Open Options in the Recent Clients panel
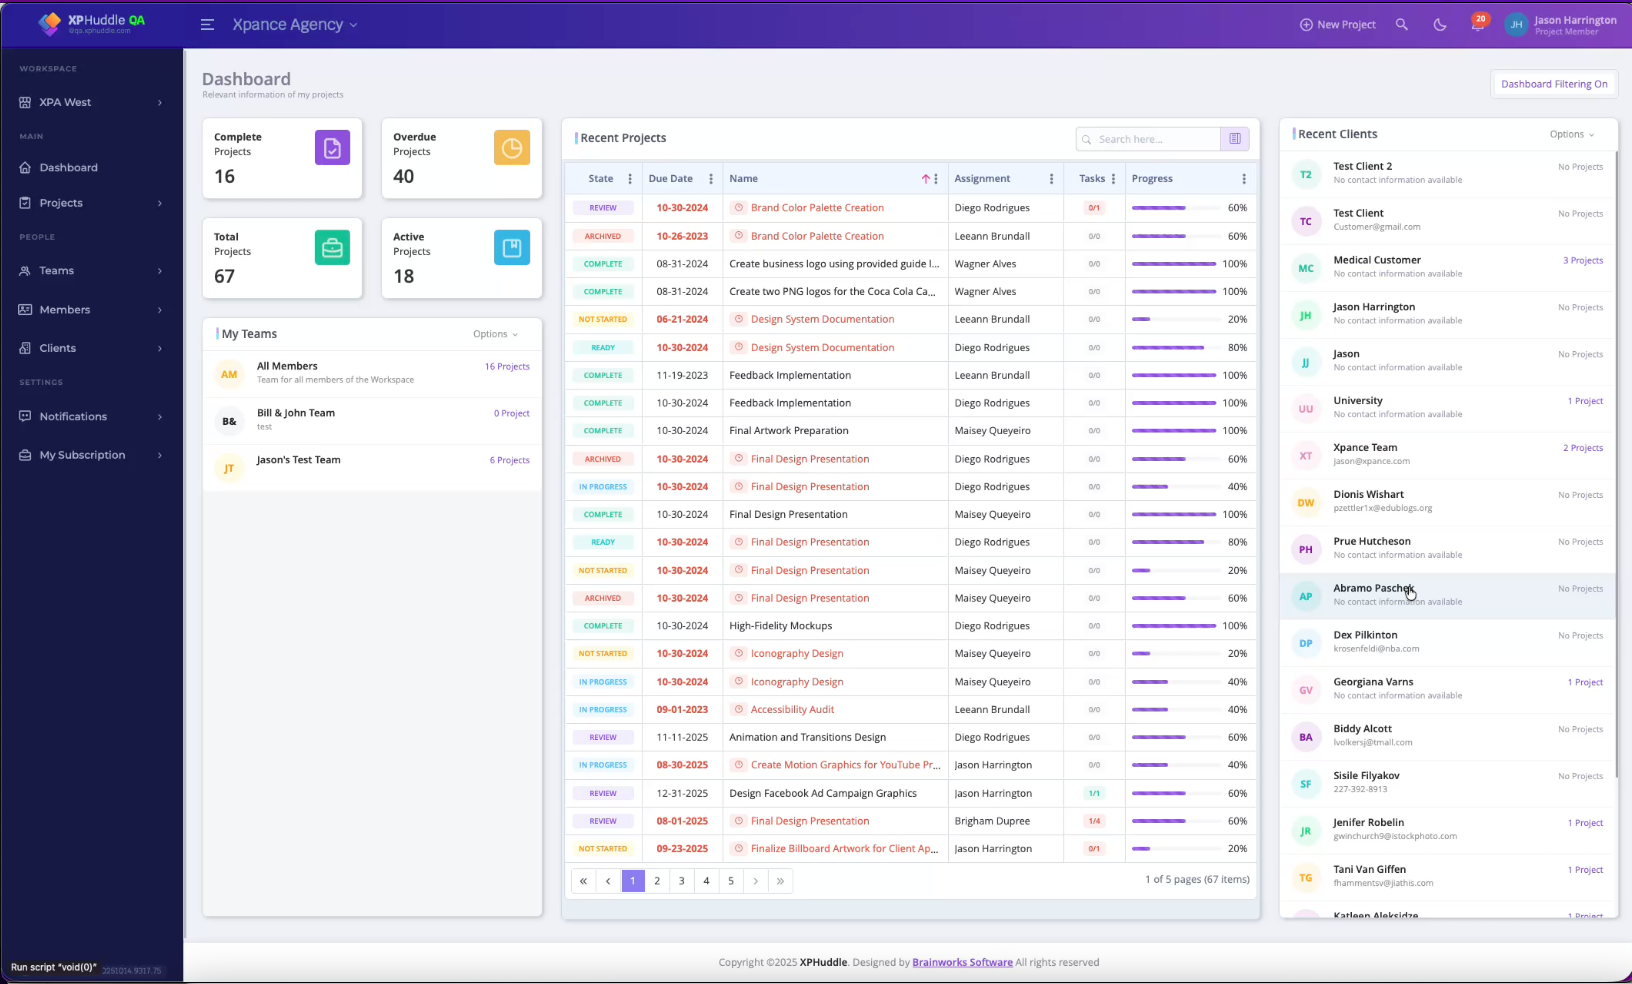 pos(1570,133)
